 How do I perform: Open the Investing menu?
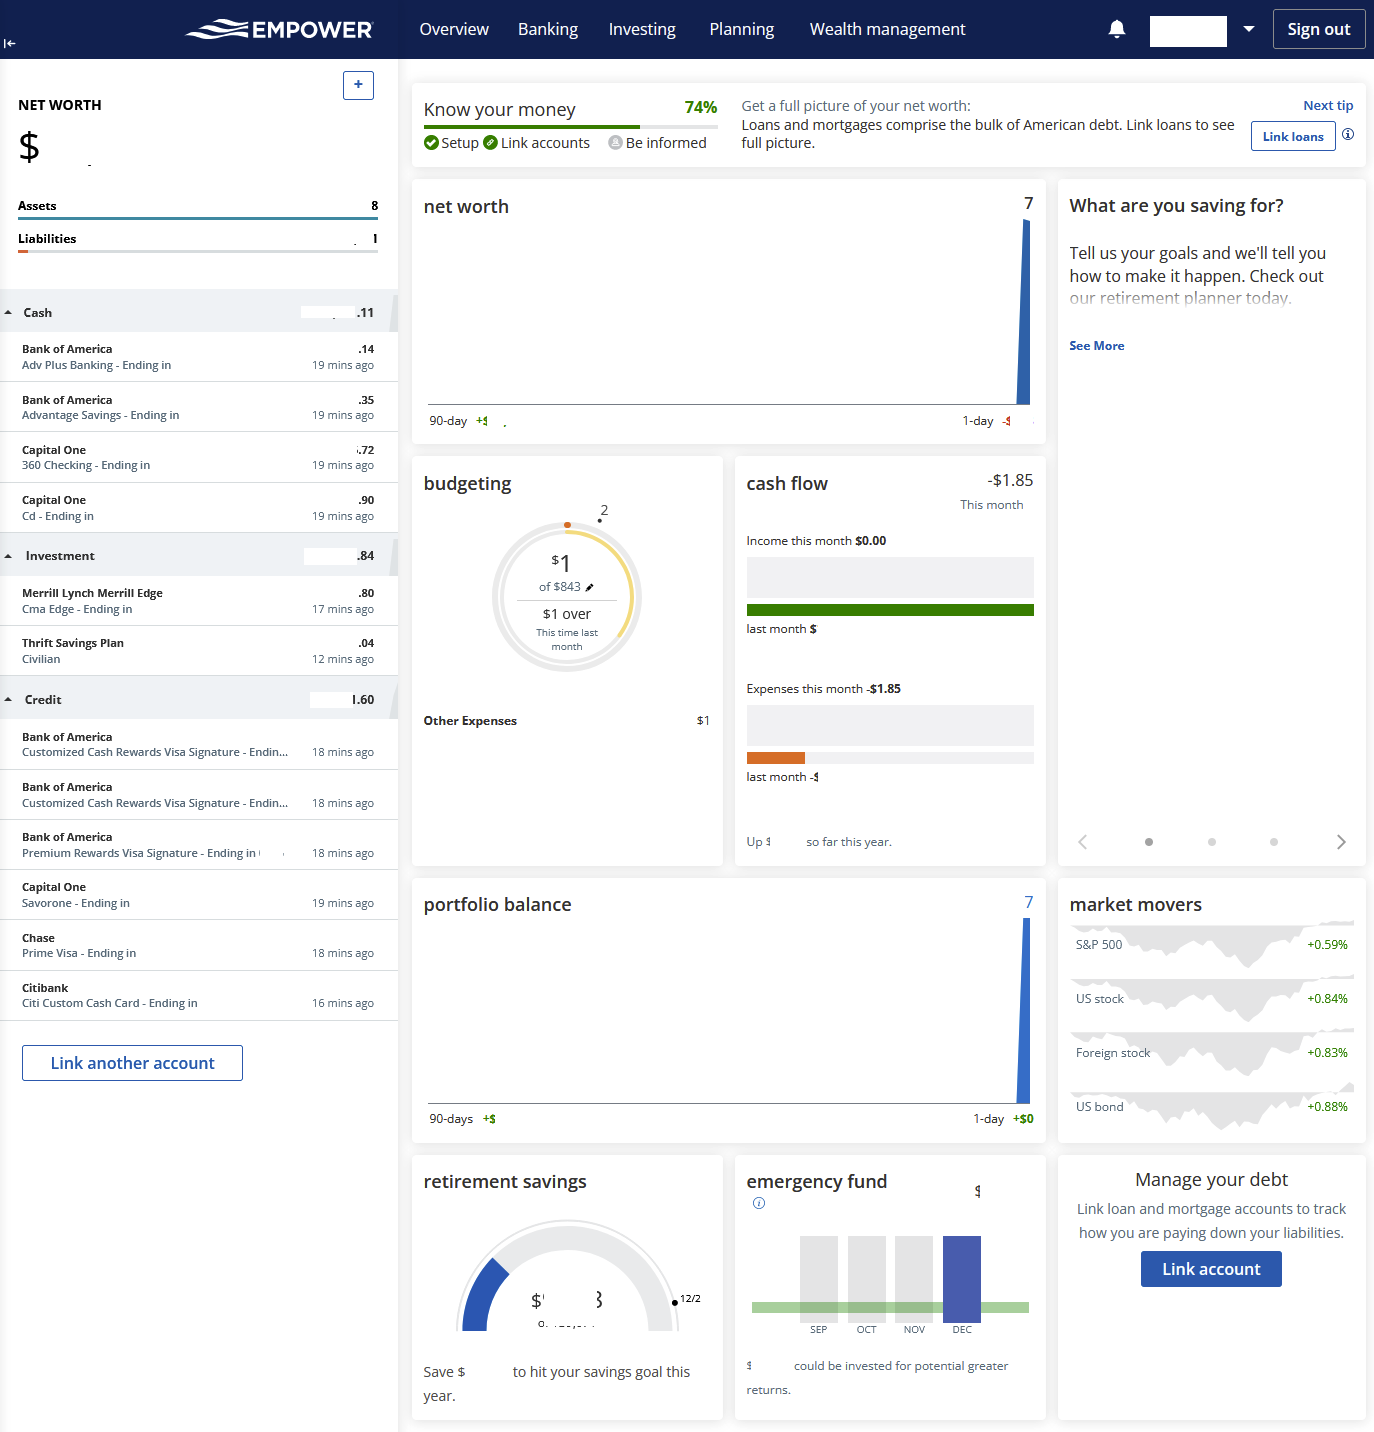[x=642, y=29]
